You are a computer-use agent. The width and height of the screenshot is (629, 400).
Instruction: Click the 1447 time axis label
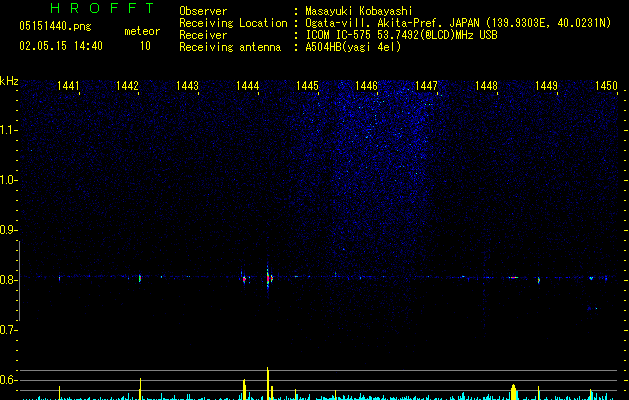426,86
